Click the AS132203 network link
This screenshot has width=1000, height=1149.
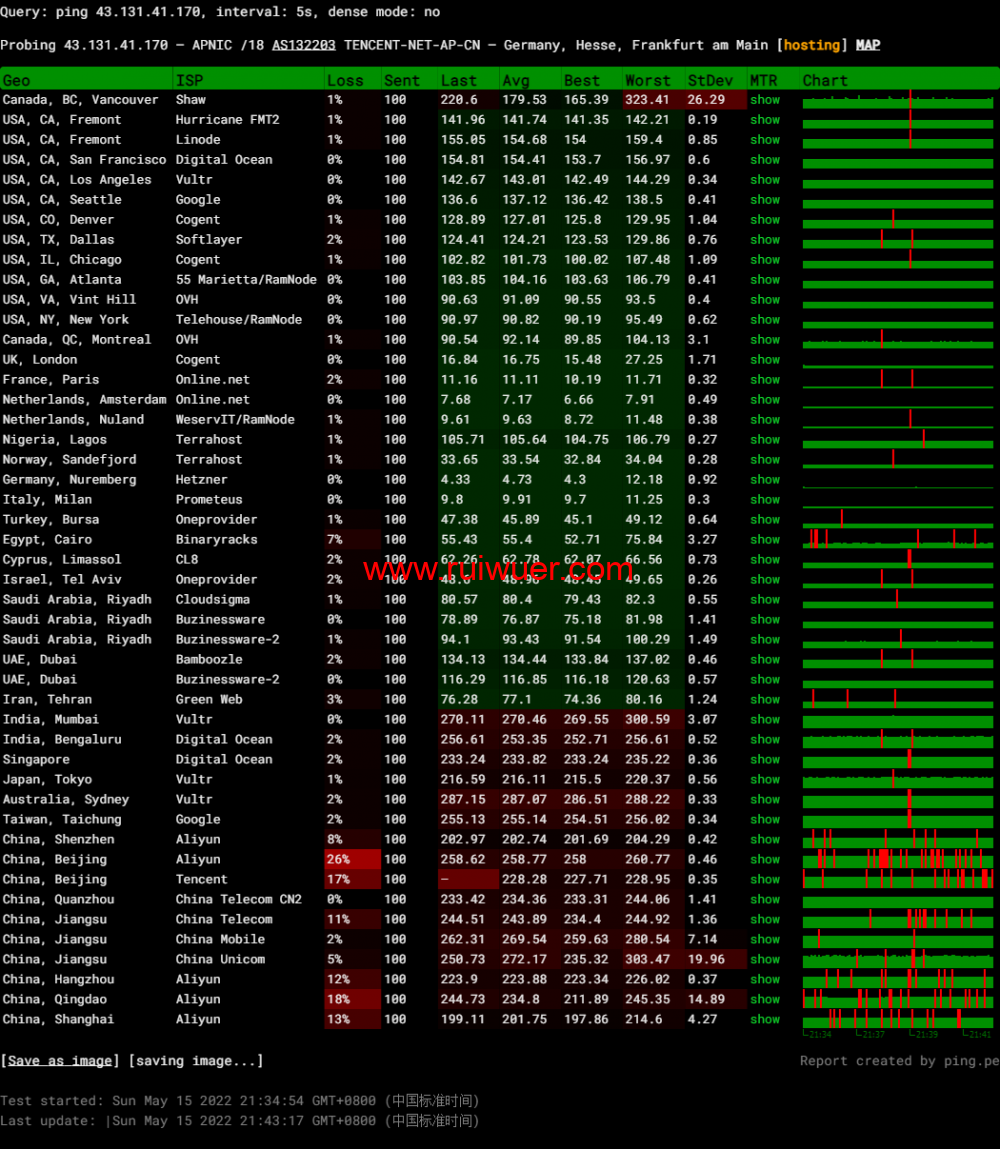303,45
